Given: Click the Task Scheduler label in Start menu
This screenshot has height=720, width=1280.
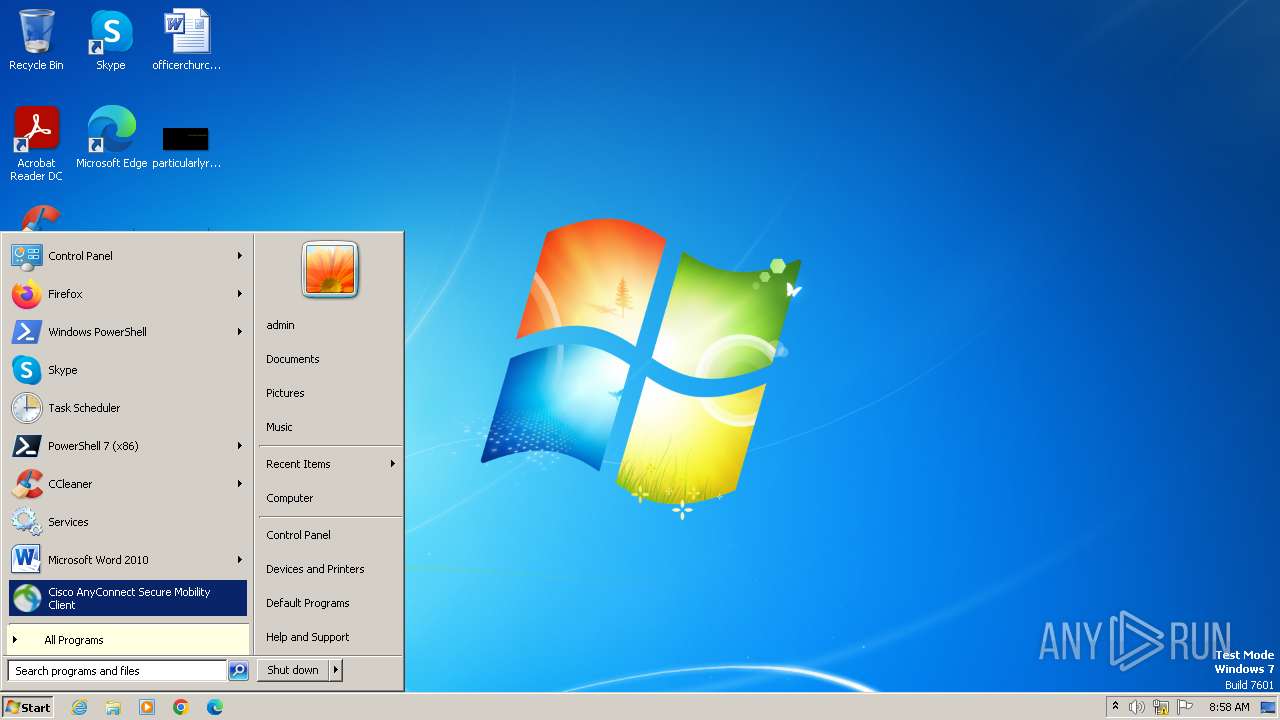Looking at the screenshot, I should tap(84, 408).
